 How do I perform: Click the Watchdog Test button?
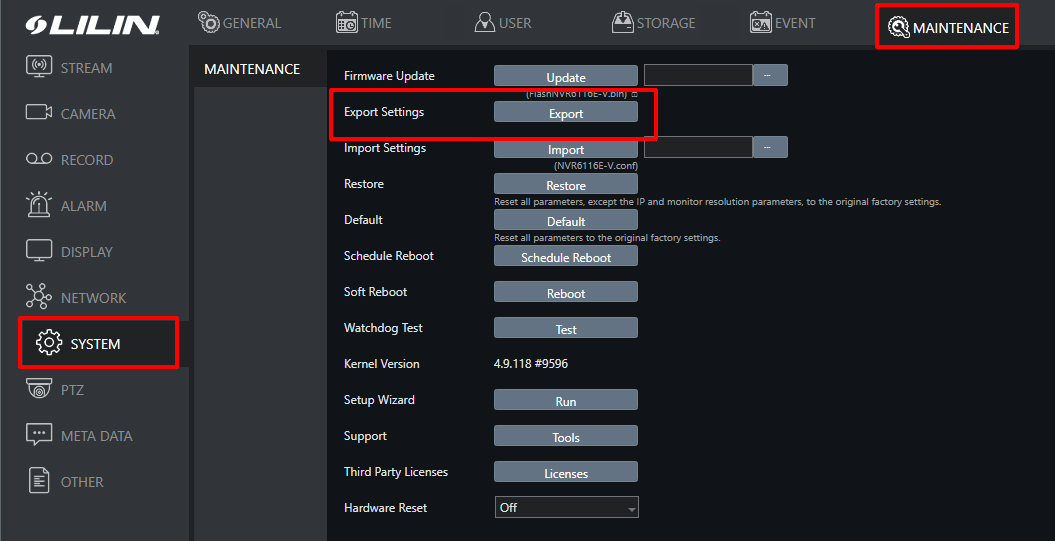click(566, 328)
